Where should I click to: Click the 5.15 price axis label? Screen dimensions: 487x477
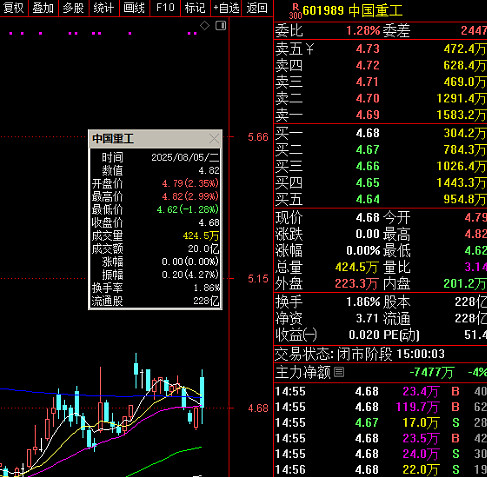pyautogui.click(x=258, y=278)
